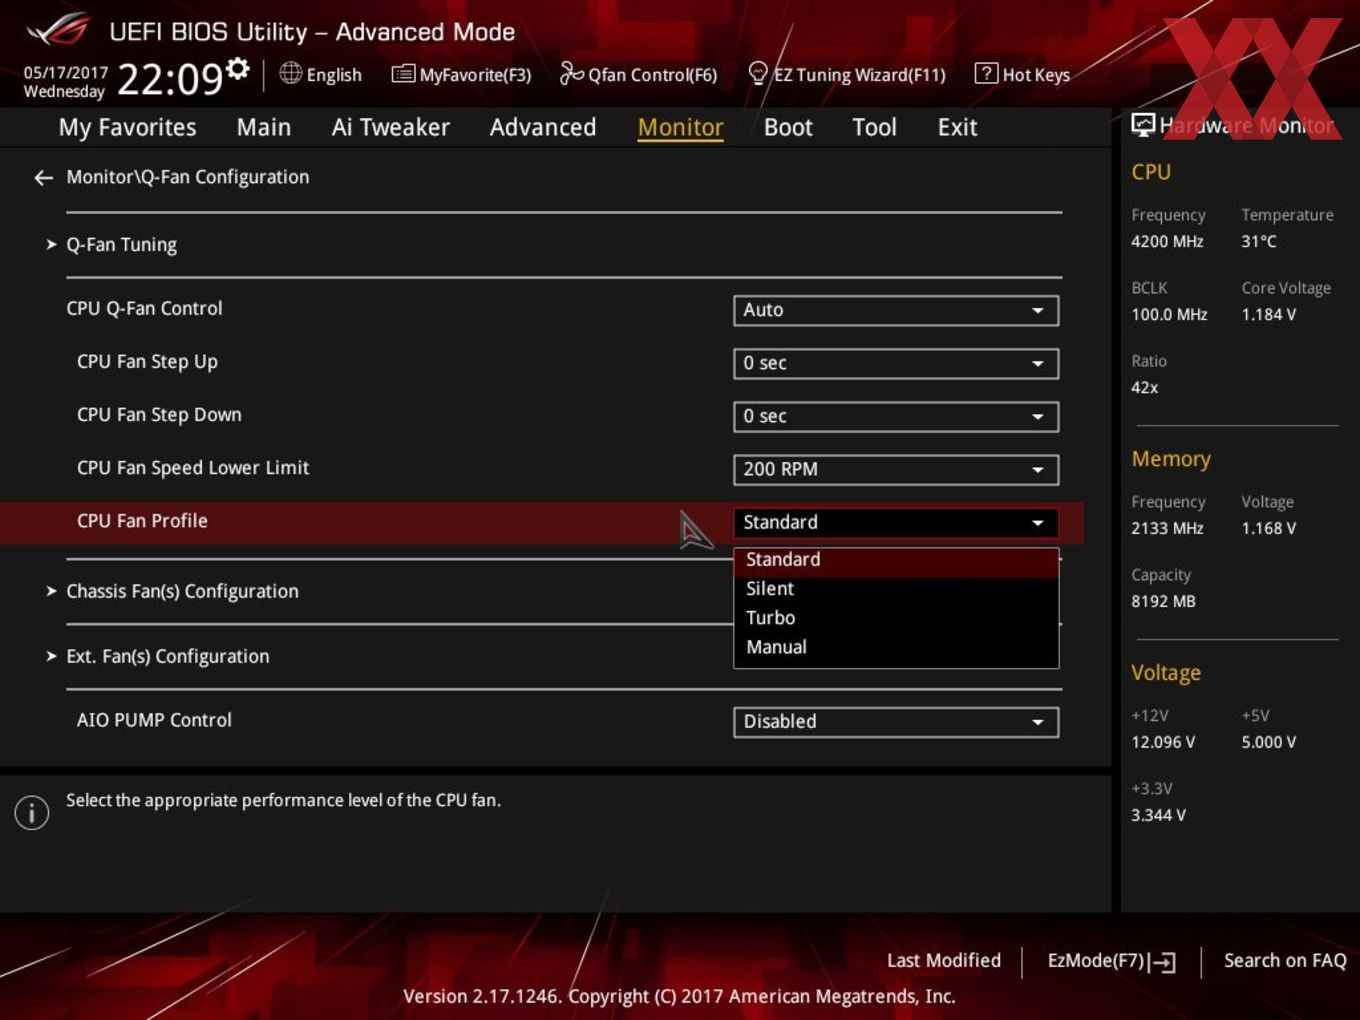Click the Ratio value 42x

(x=1145, y=387)
